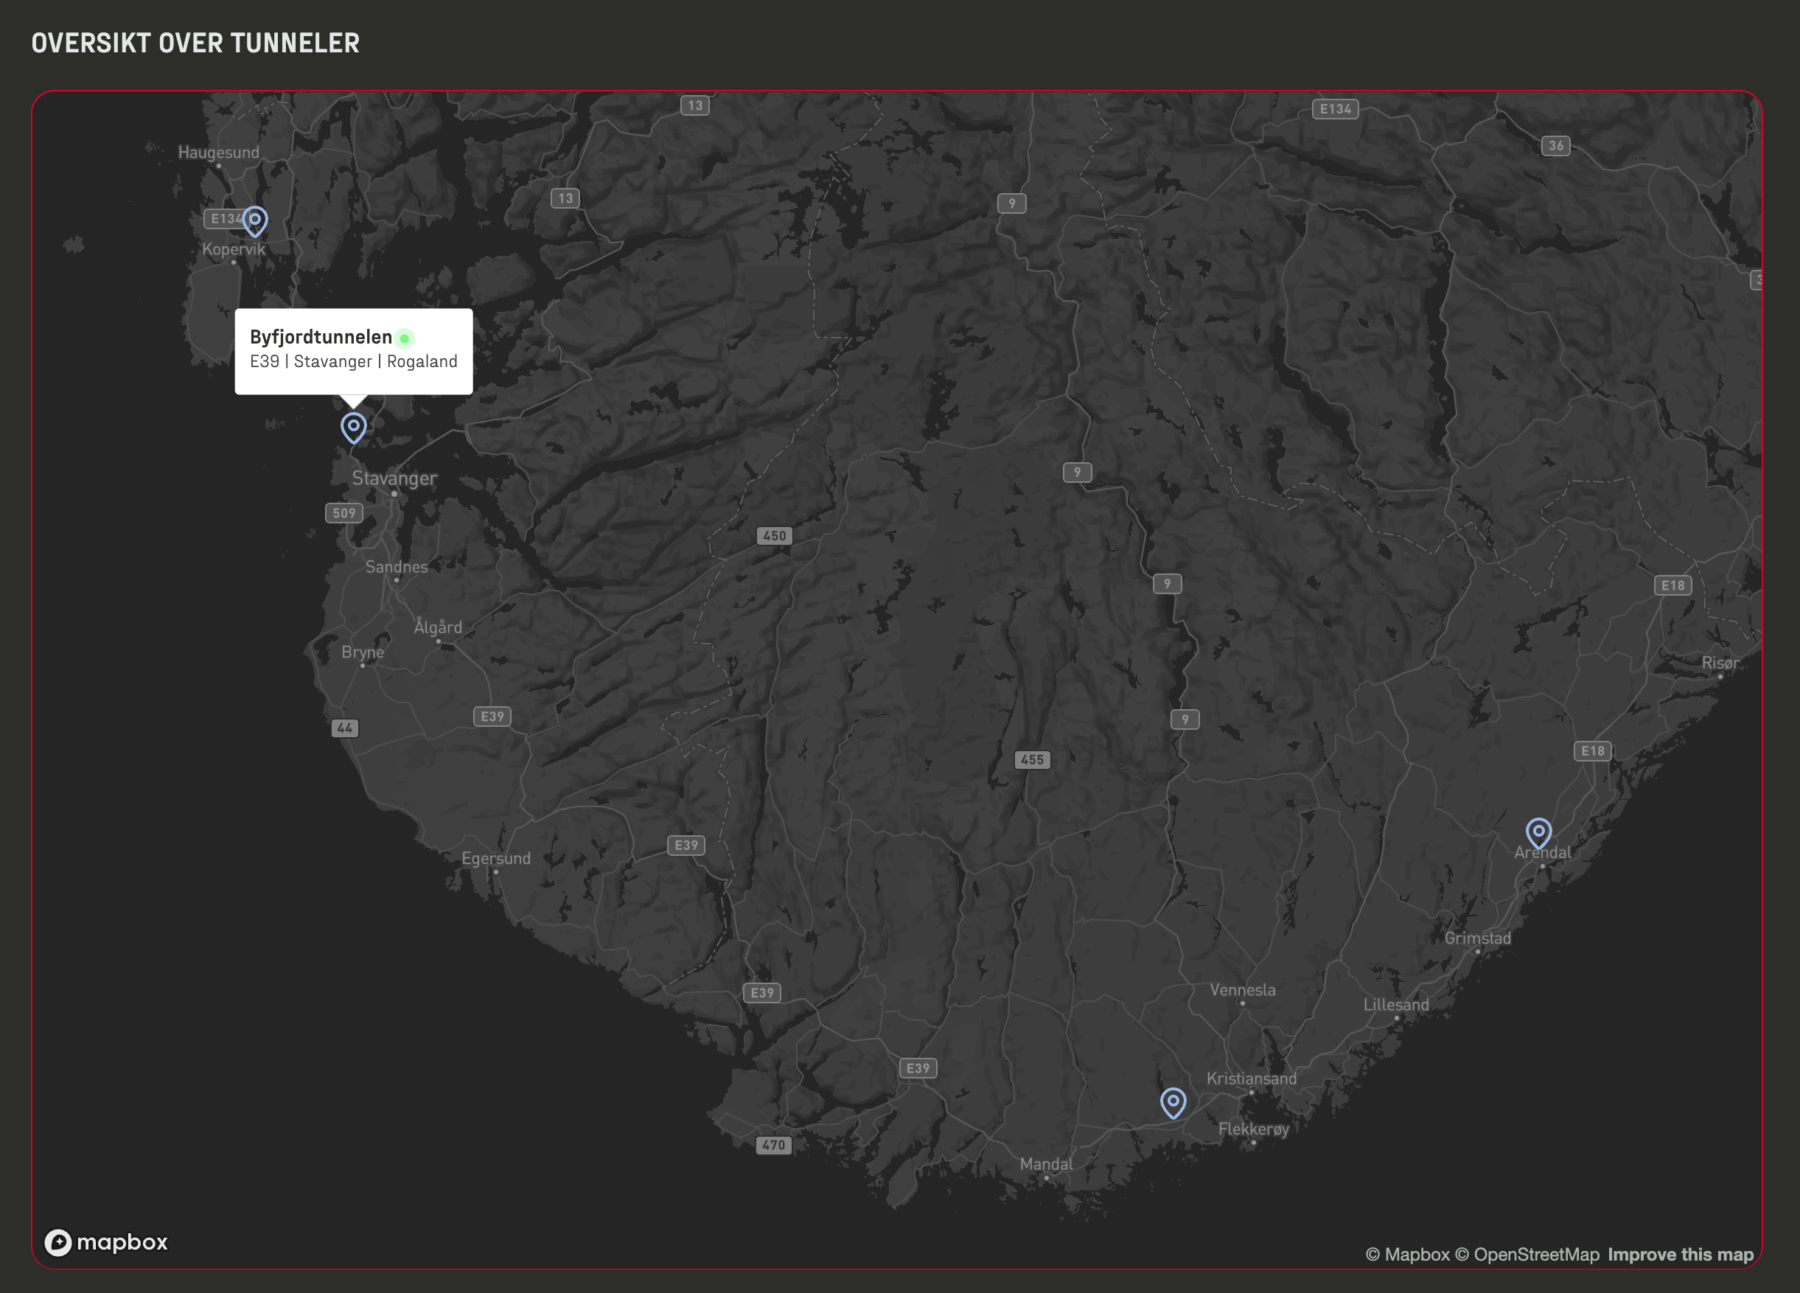
Task: Open the © Mapbox attribution link
Action: click(x=1407, y=1254)
